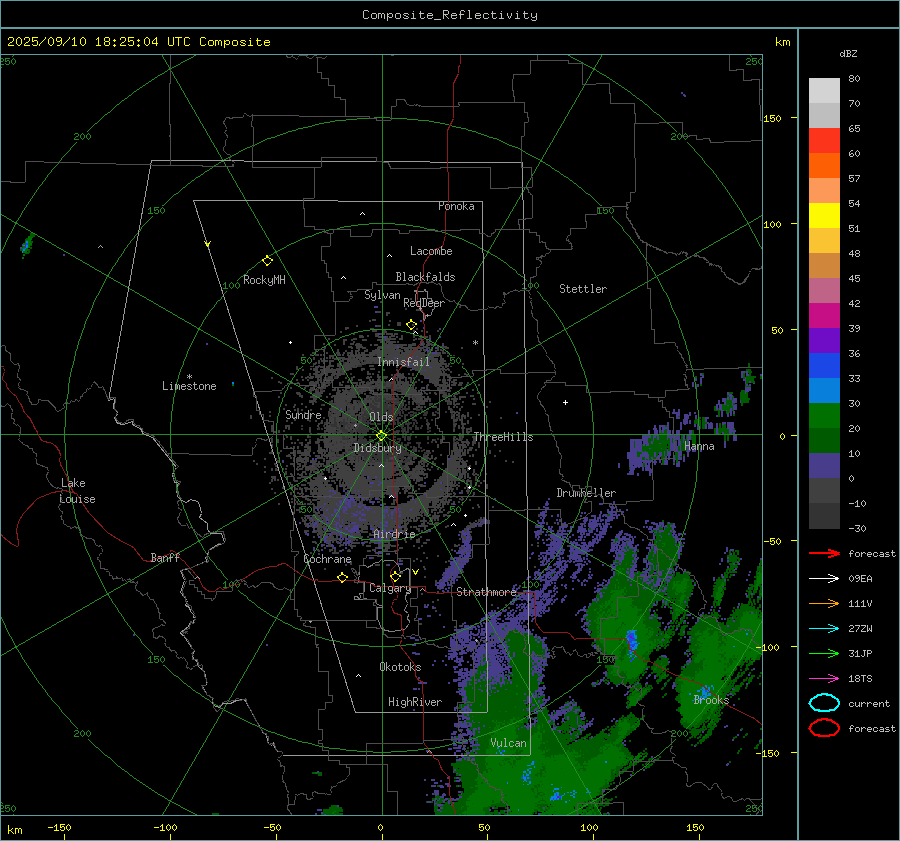This screenshot has width=900, height=841.
Task: Select the red swatch in dBZ scale
Action: 824,141
